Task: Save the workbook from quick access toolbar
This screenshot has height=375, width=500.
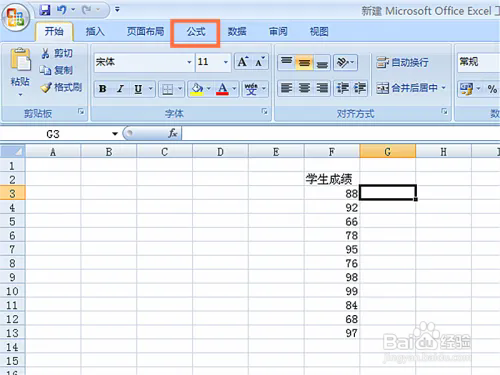Action: [45, 10]
